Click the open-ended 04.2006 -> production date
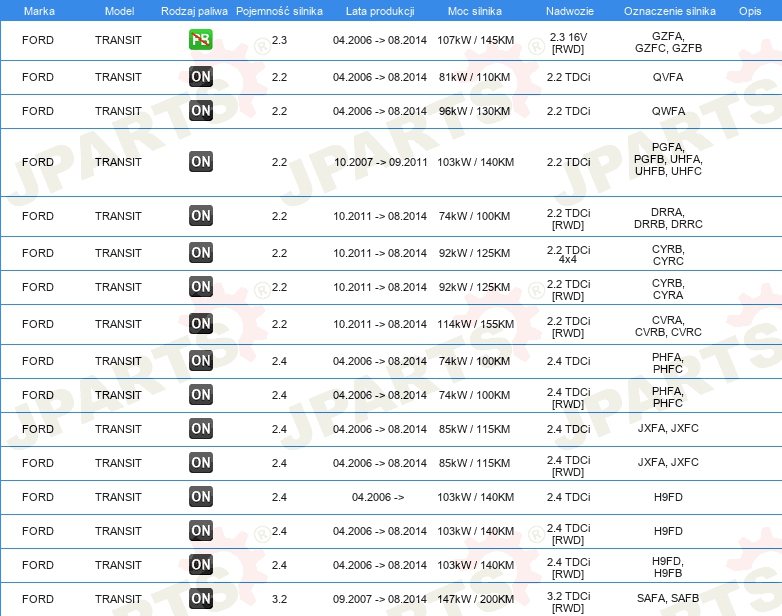 point(378,497)
